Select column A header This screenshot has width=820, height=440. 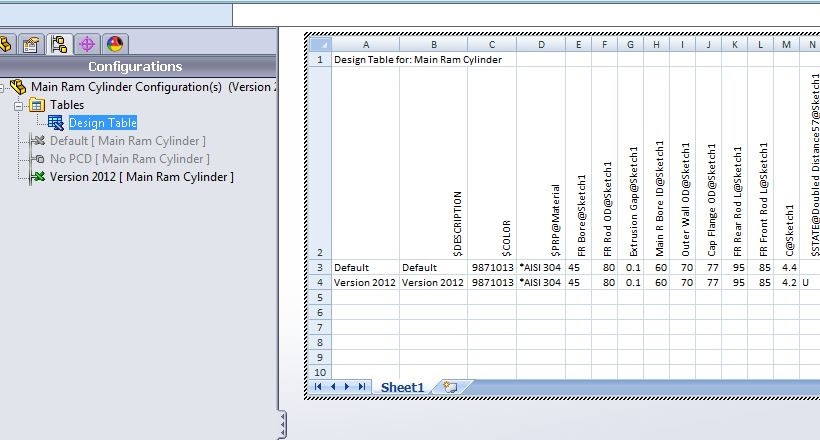(x=366, y=44)
